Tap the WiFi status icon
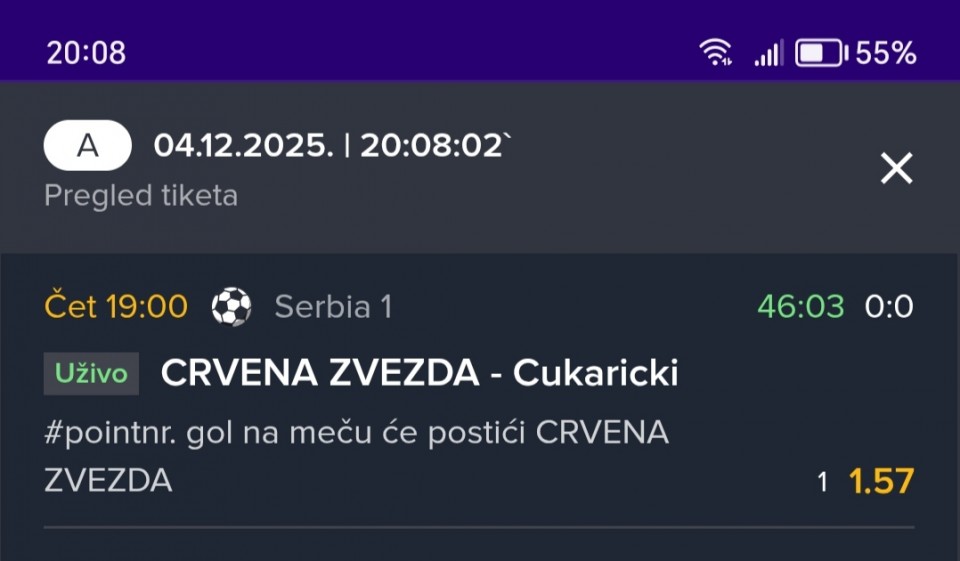The height and width of the screenshot is (561, 960). coord(716,53)
